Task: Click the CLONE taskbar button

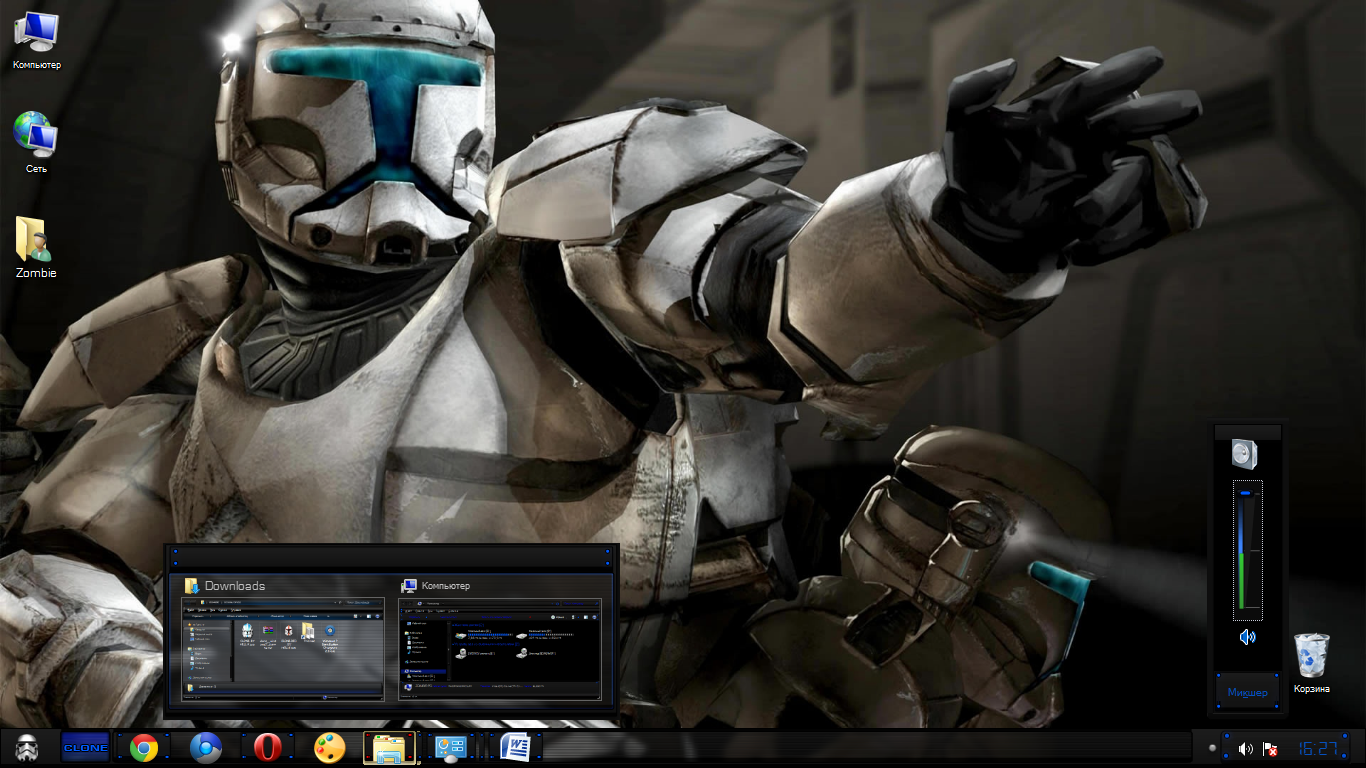Action: (86, 747)
